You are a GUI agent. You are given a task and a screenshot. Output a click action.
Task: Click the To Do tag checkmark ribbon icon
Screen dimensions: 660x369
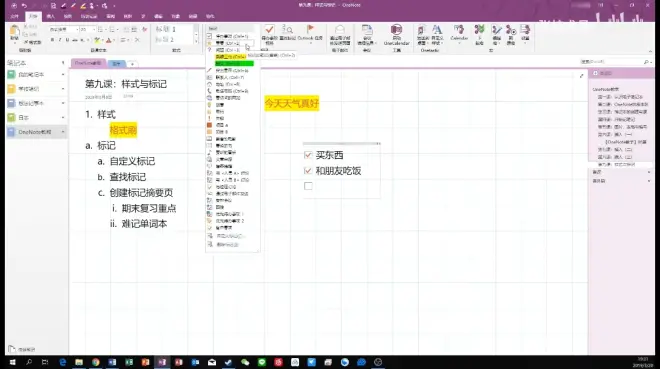click(x=269, y=29)
